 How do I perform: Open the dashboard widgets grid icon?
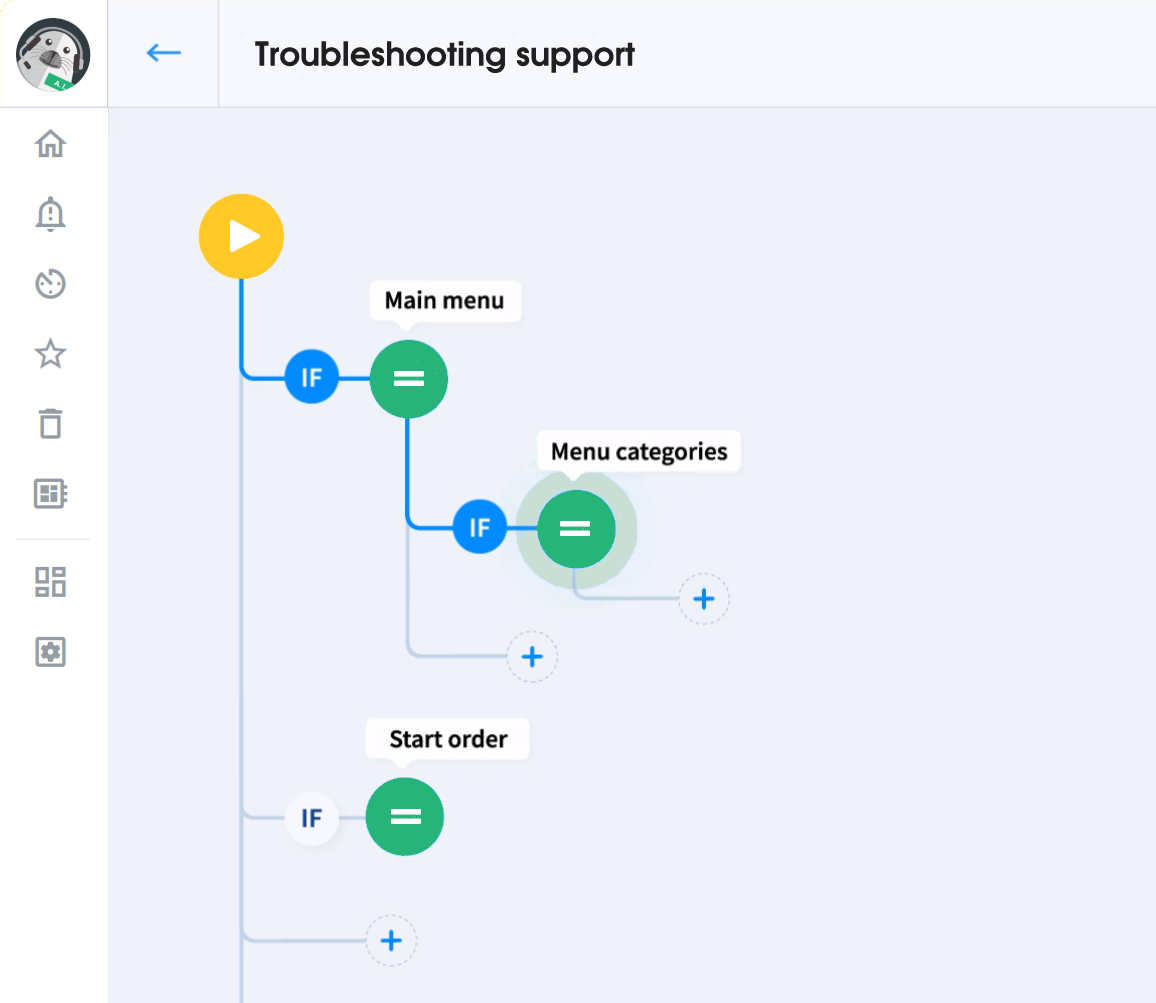(50, 582)
